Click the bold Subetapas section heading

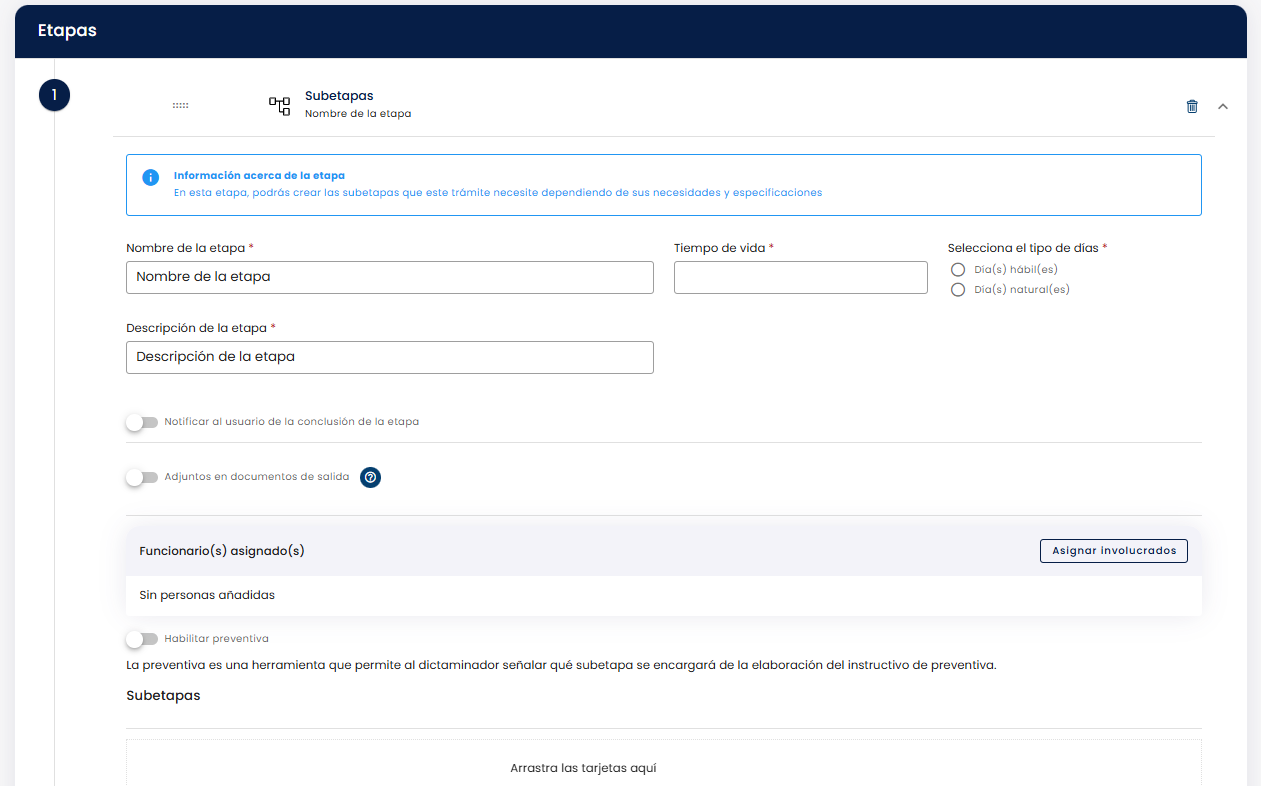coord(163,695)
